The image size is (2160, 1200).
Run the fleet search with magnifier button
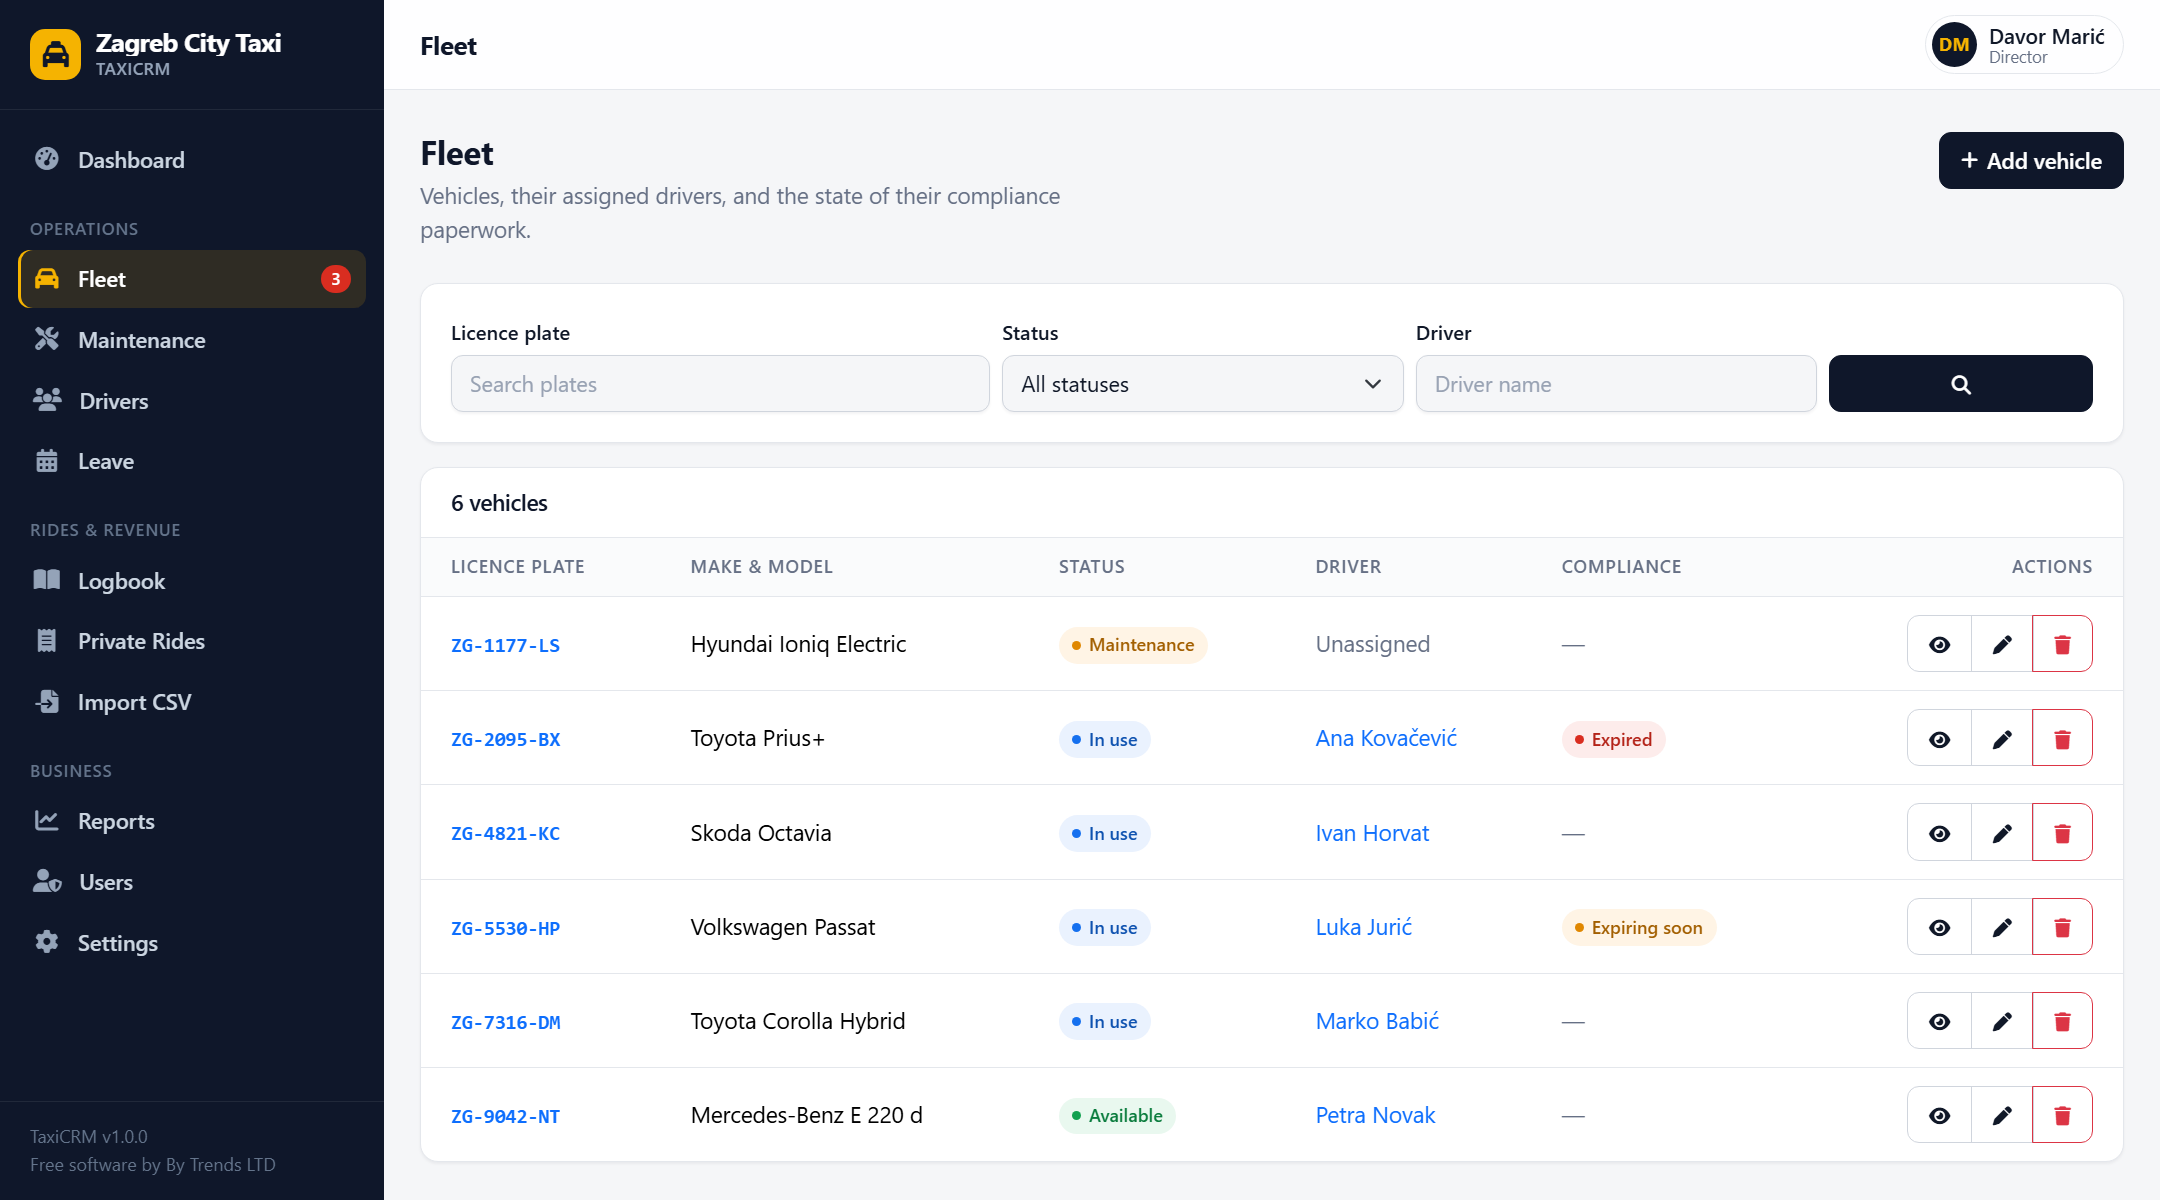pyautogui.click(x=1960, y=384)
